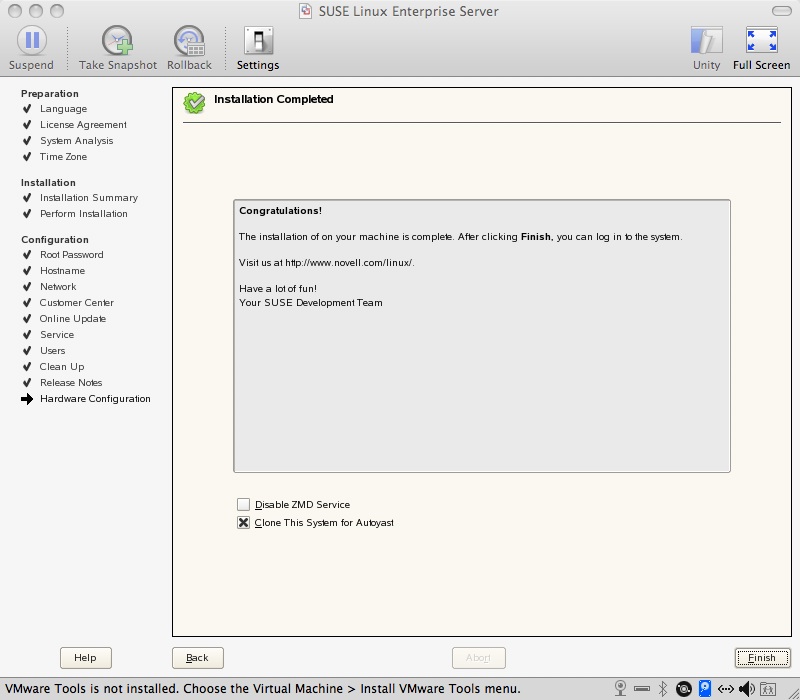
Task: Uncheck Clone This System for Autoyast
Action: click(243, 523)
